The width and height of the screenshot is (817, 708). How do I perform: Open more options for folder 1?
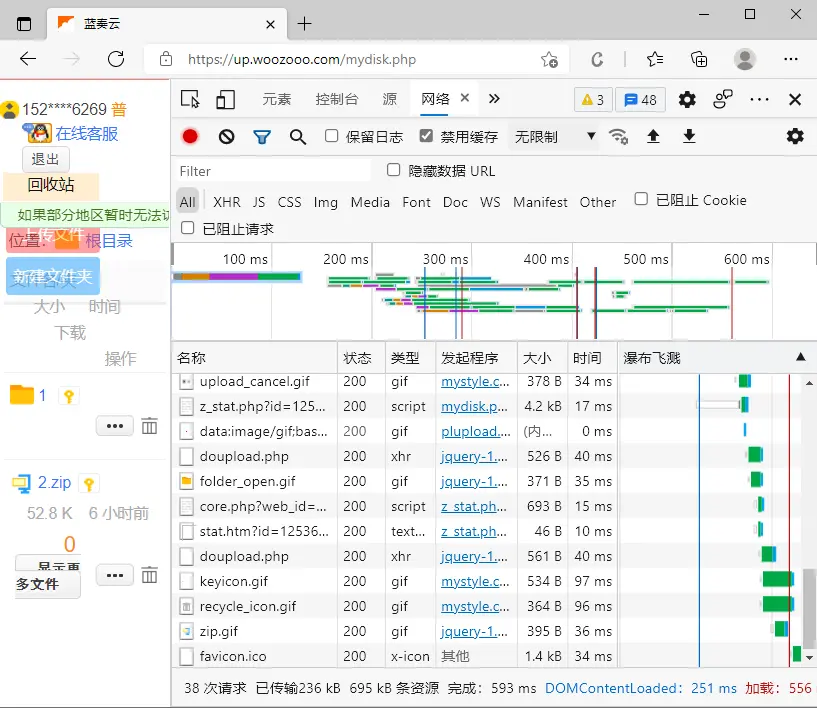click(x=115, y=426)
